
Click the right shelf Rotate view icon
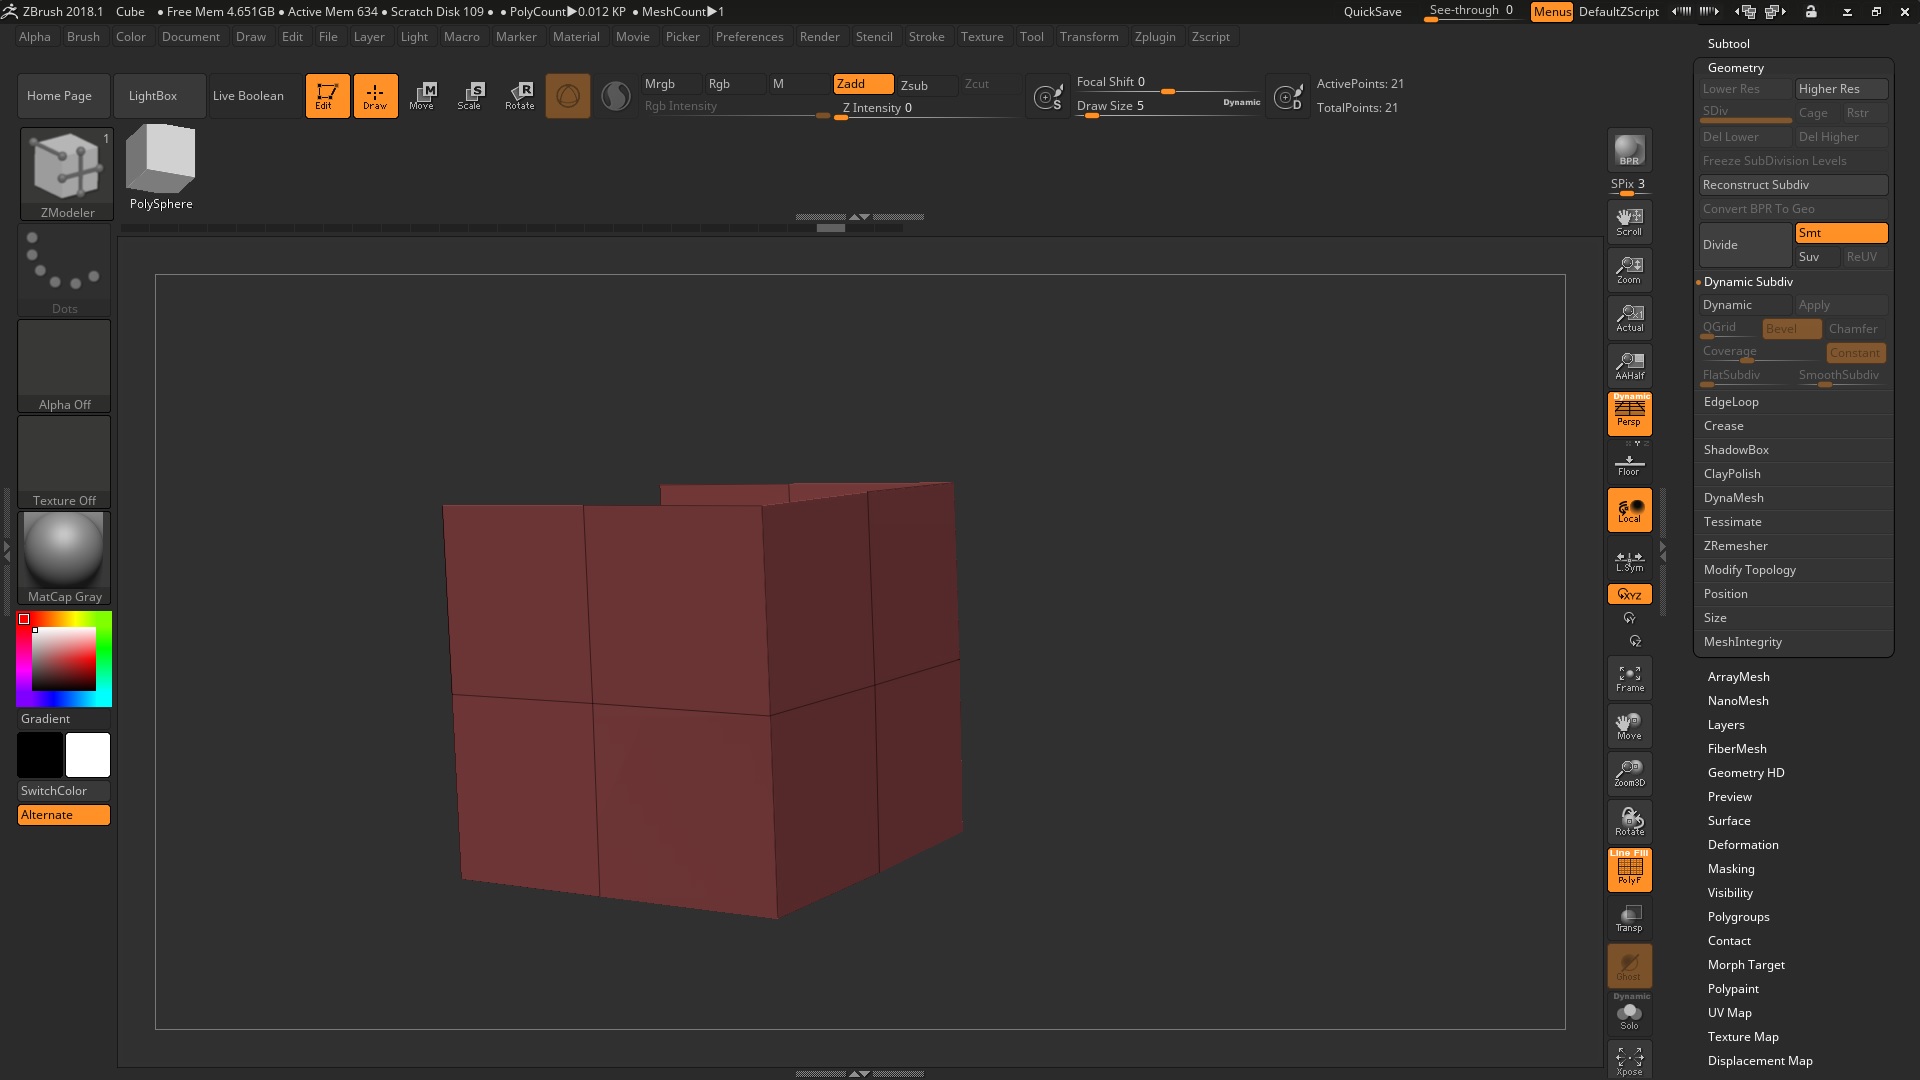[x=1630, y=822]
